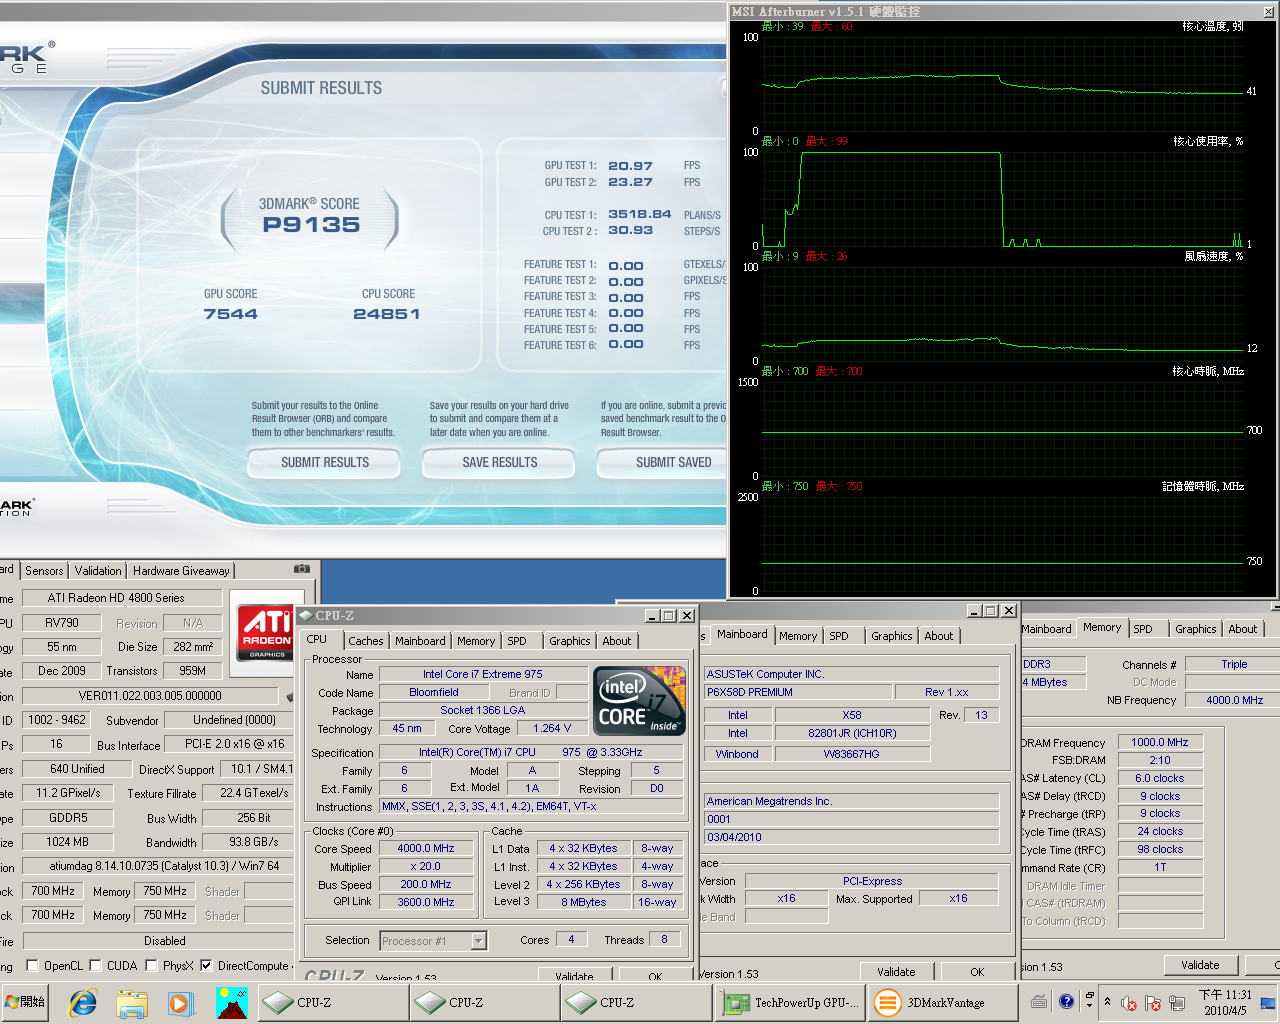Switch to Memory tab in front CPU-Z
Screen dimensions: 1280x1024
click(476, 641)
